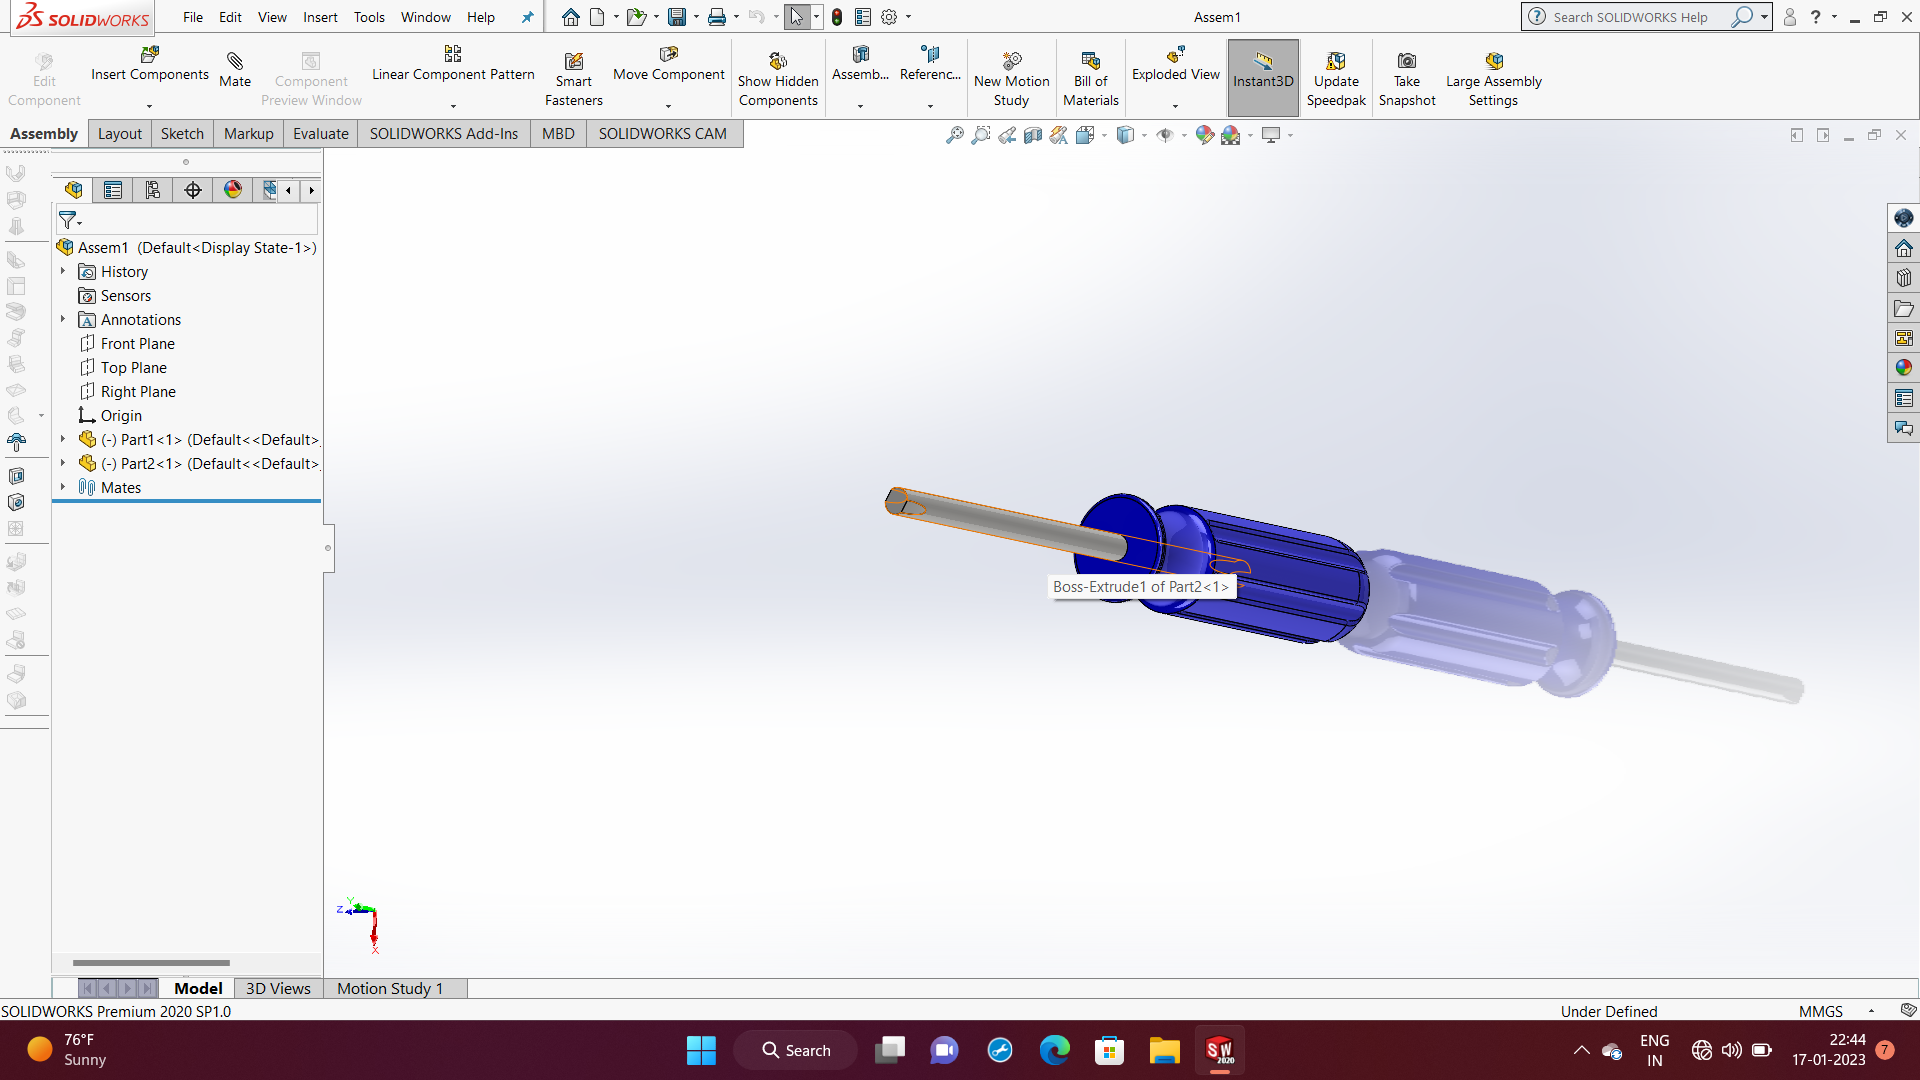Take Snapshot of the assembly
1920x1080 pixels.
pos(1407,80)
